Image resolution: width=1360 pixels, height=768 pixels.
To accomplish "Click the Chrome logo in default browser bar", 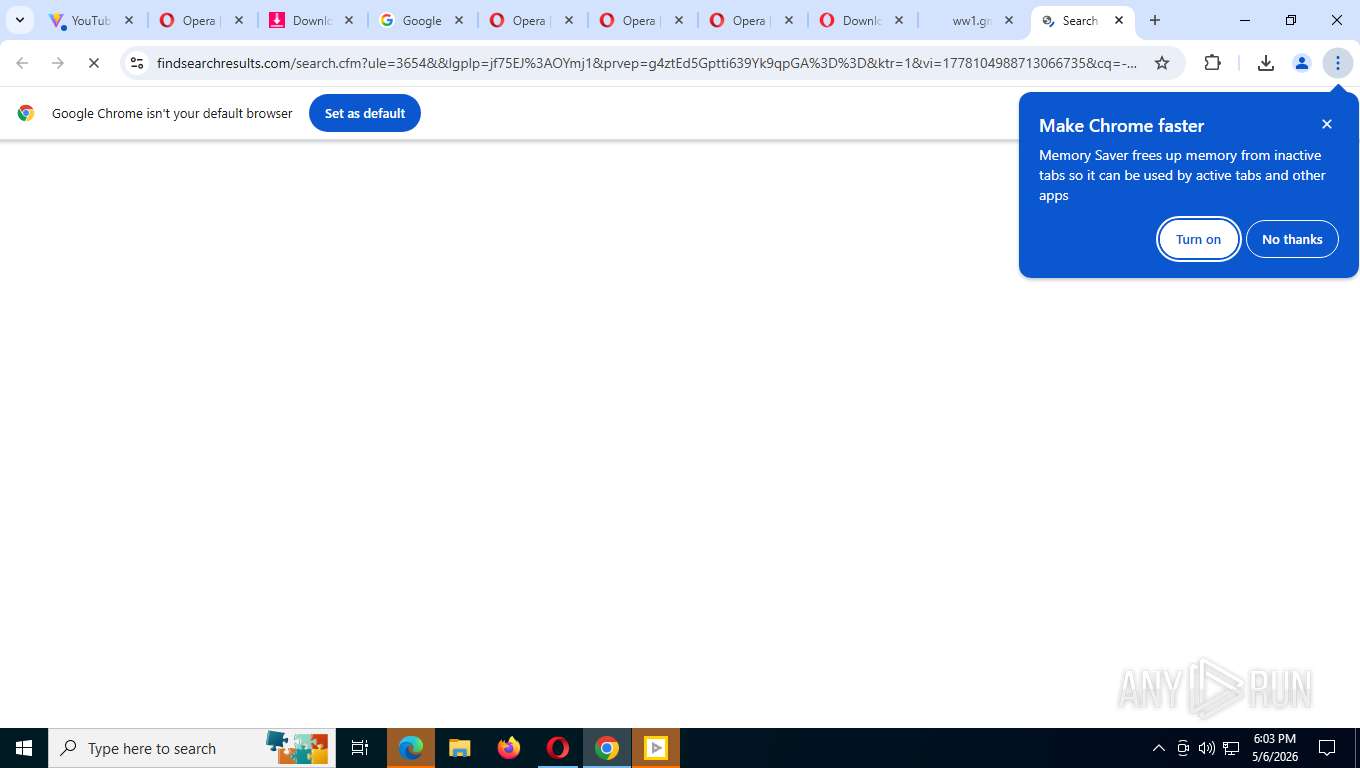I will point(26,113).
